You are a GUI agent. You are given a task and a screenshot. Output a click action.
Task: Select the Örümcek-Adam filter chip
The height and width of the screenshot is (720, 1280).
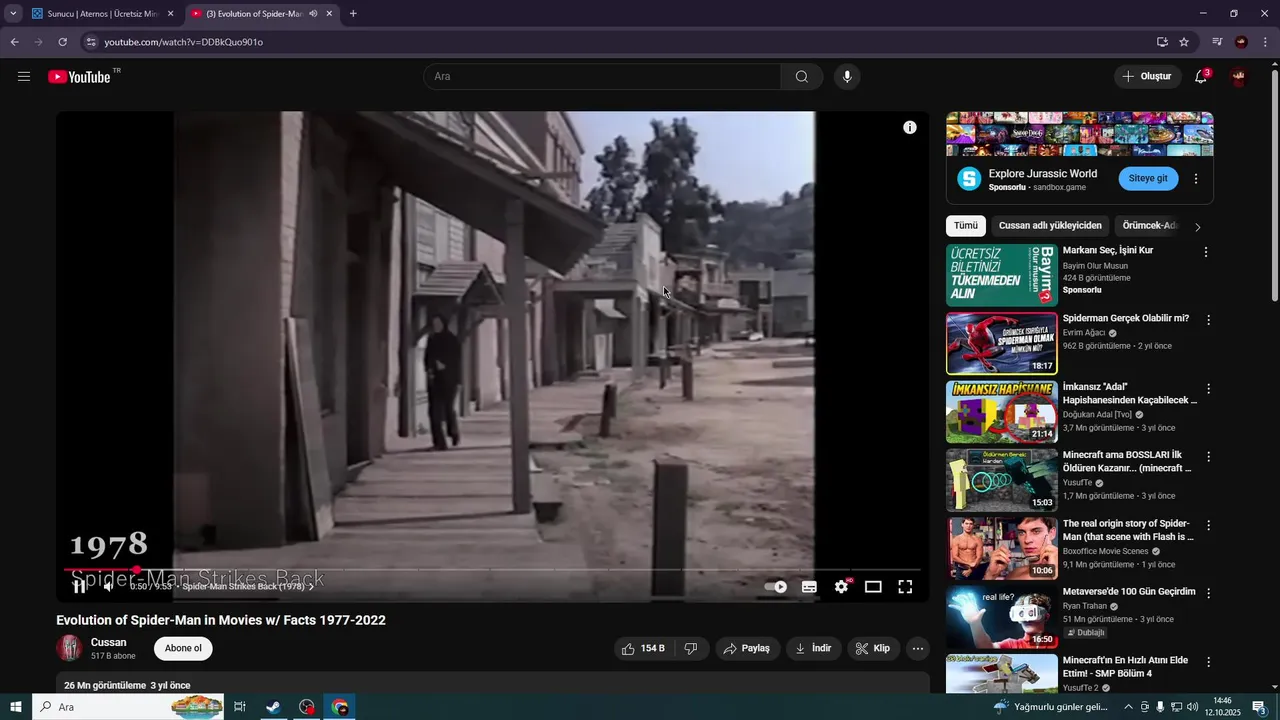point(1151,226)
